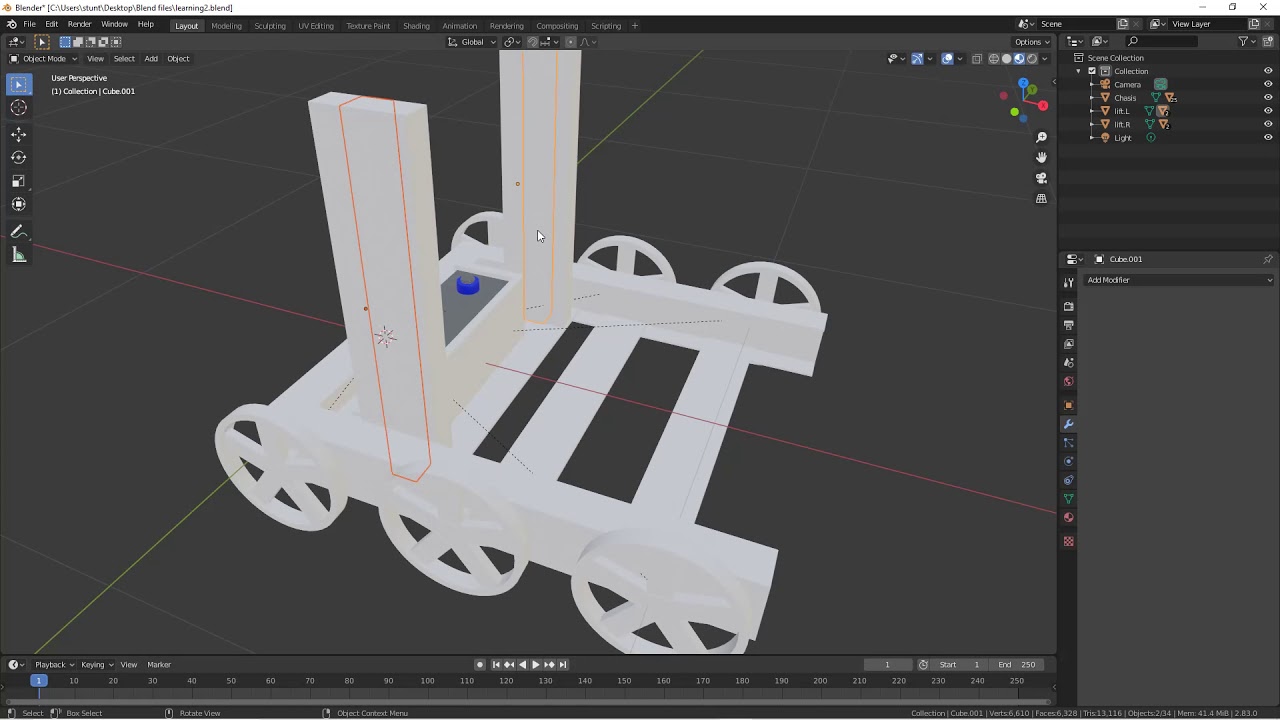Screen dimensions: 1280x720
Task: Open the Add menu in the viewport header
Action: (151, 59)
